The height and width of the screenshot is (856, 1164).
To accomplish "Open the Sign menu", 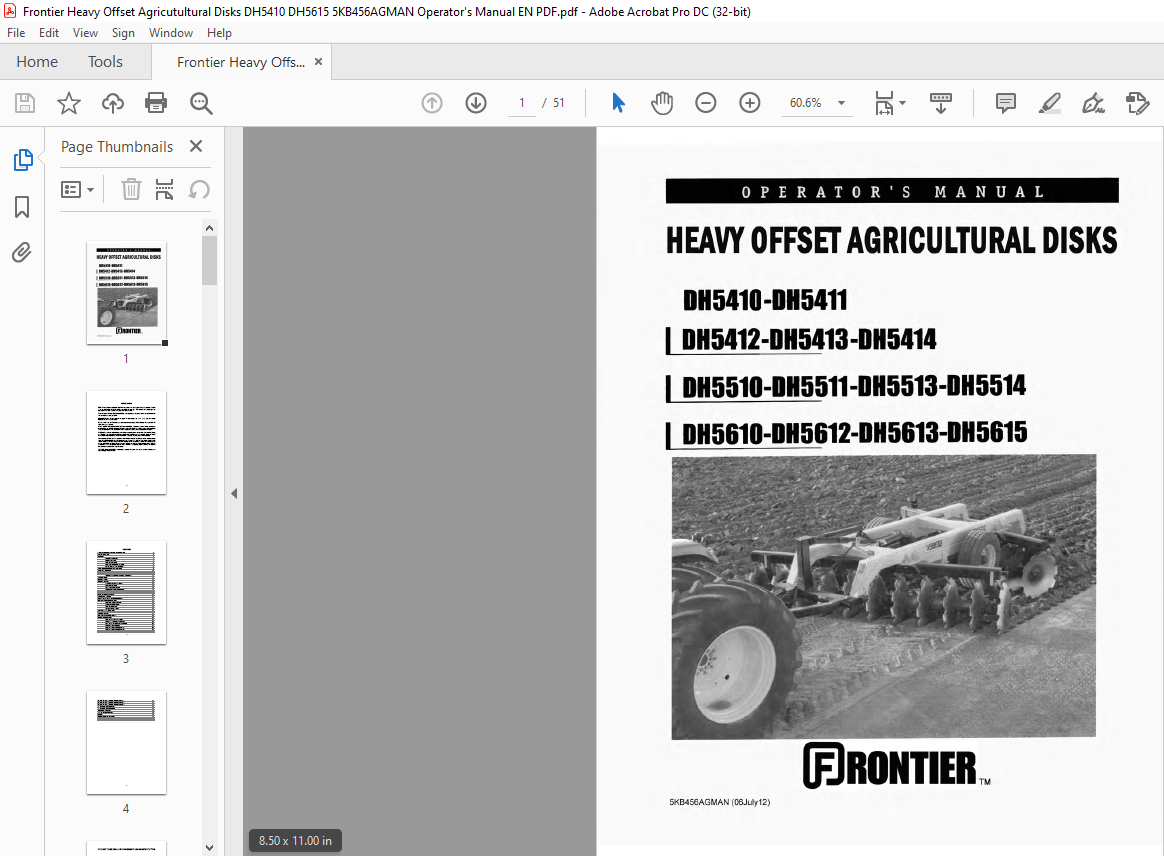I will coord(123,33).
